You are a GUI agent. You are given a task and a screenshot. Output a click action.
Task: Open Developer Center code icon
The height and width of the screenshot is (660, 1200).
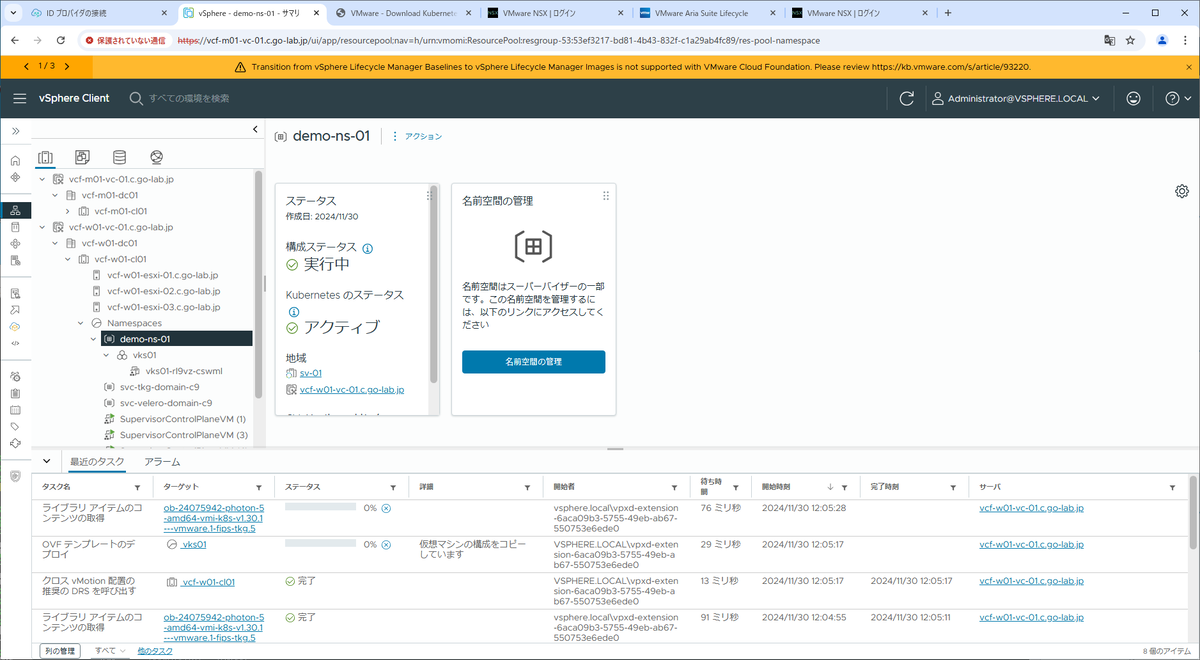pyautogui.click(x=15, y=343)
